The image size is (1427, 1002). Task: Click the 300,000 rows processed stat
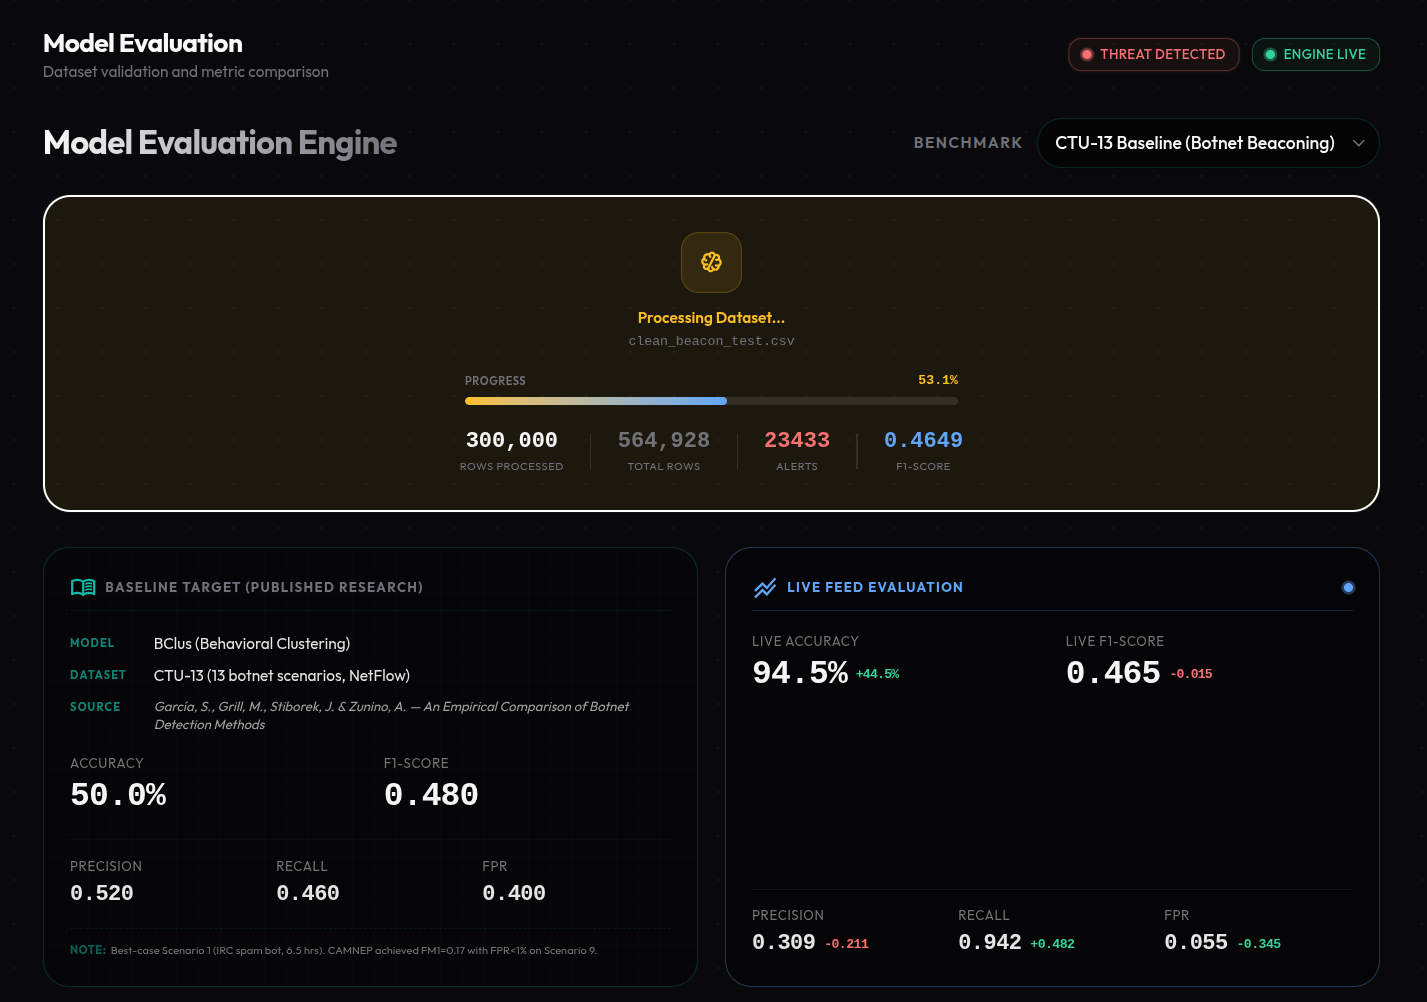point(511,440)
